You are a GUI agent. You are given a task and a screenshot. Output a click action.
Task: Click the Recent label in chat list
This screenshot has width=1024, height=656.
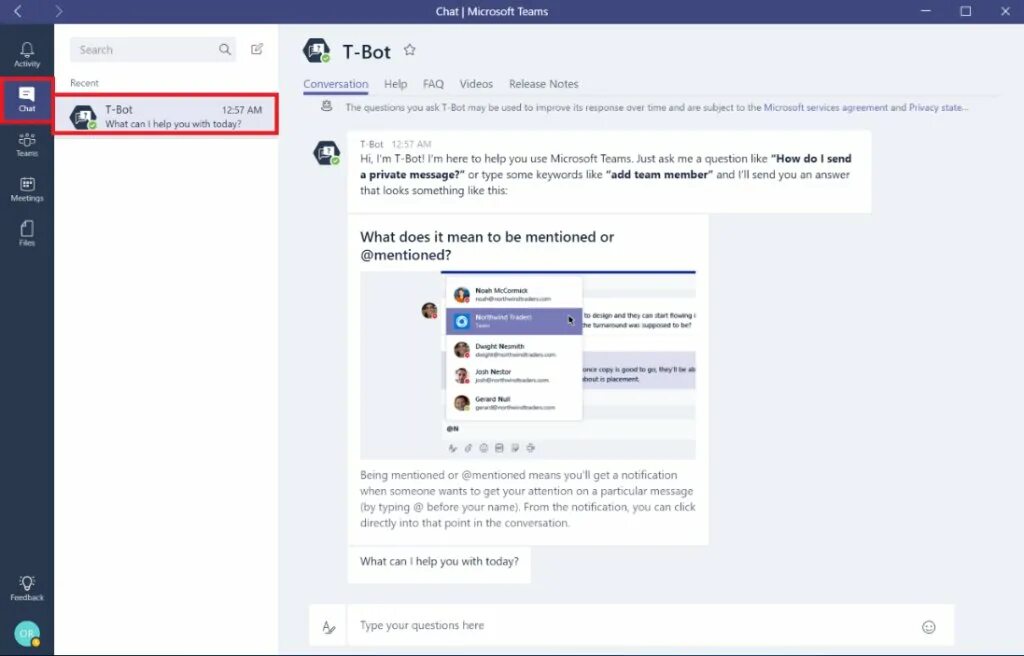pyautogui.click(x=84, y=83)
